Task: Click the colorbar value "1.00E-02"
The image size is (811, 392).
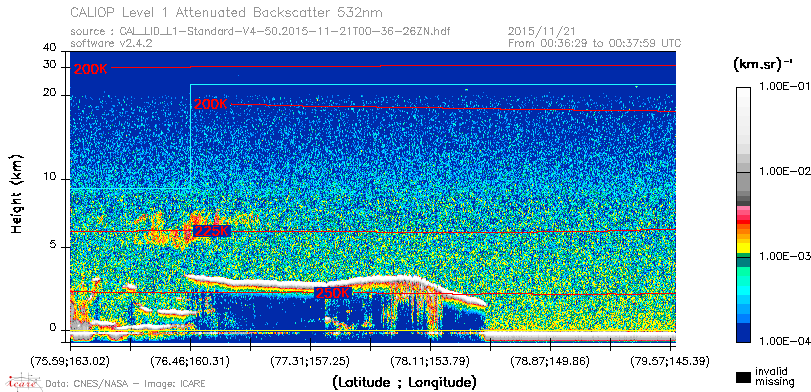Action: (x=784, y=172)
